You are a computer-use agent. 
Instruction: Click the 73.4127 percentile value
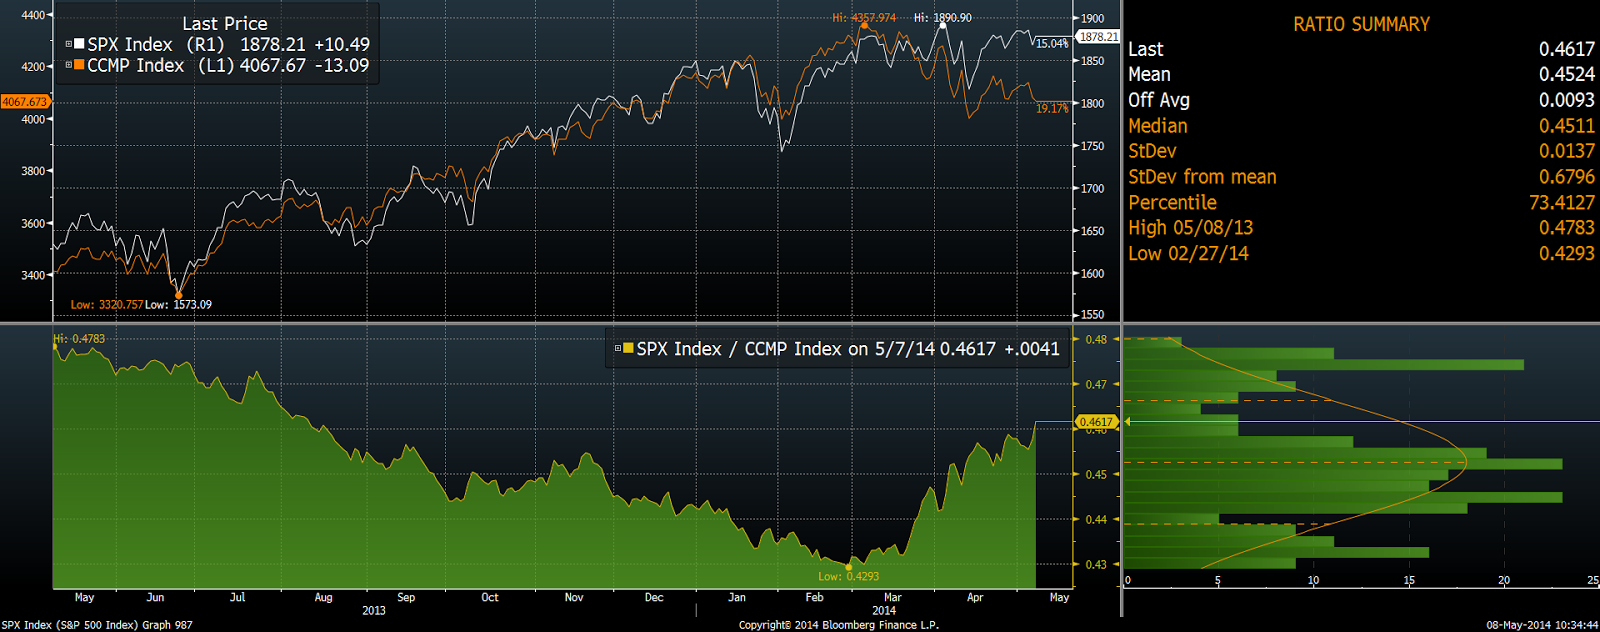[1562, 202]
